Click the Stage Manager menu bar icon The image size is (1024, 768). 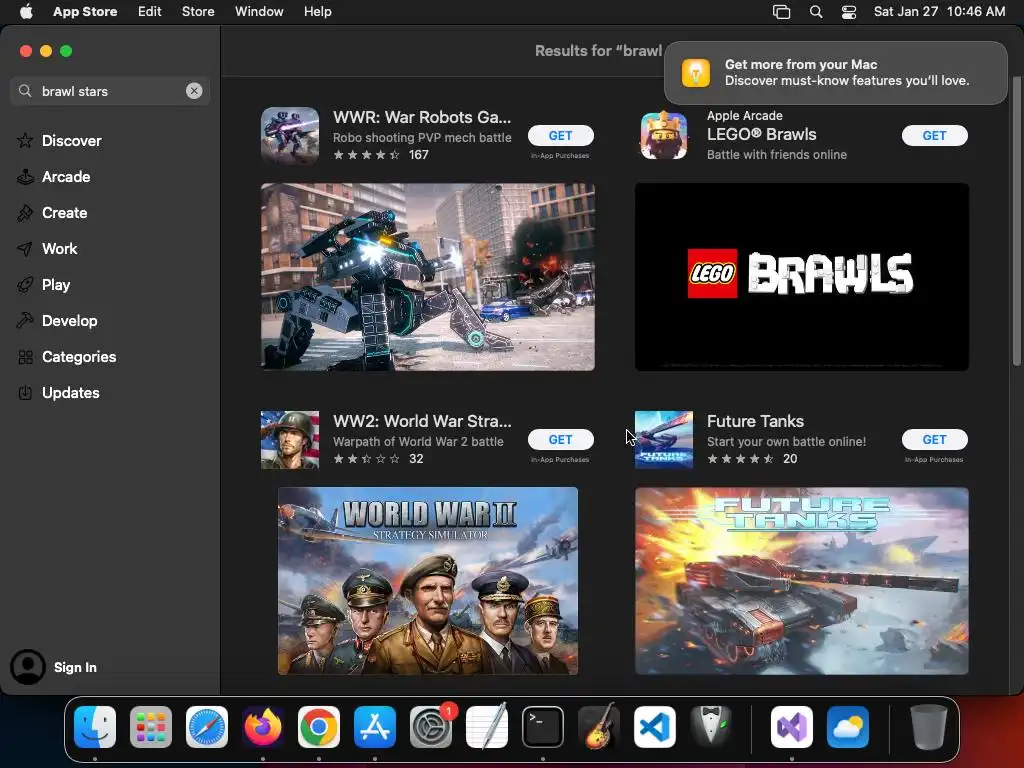coord(782,12)
